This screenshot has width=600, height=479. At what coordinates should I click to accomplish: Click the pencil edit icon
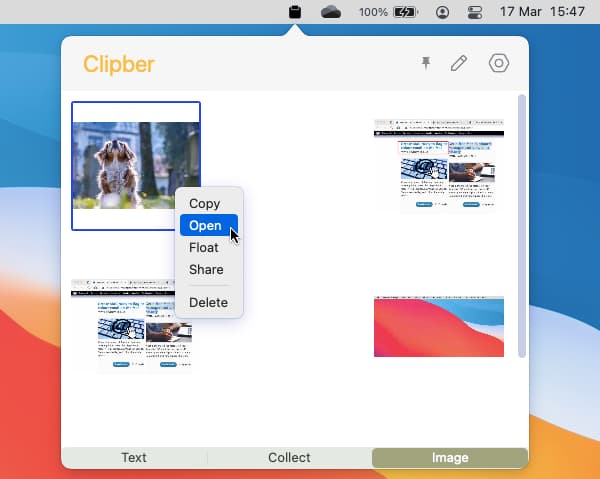pos(459,63)
